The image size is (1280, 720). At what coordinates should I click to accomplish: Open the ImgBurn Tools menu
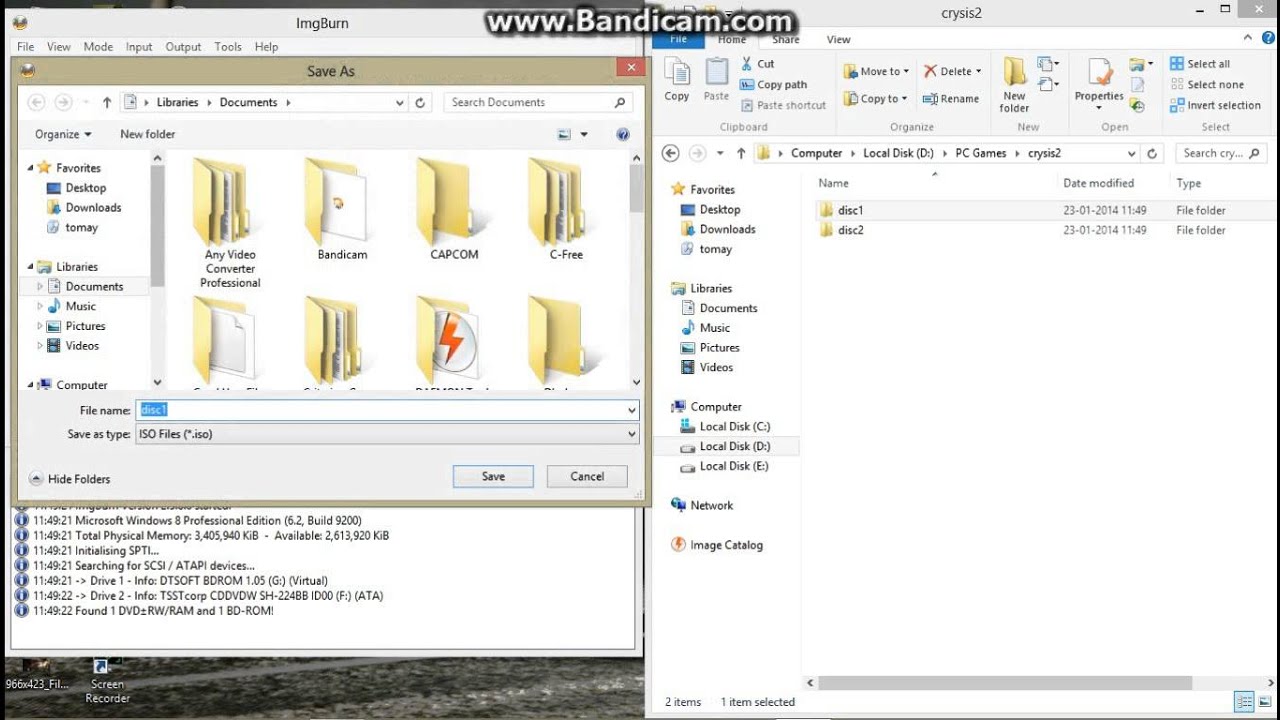(228, 47)
